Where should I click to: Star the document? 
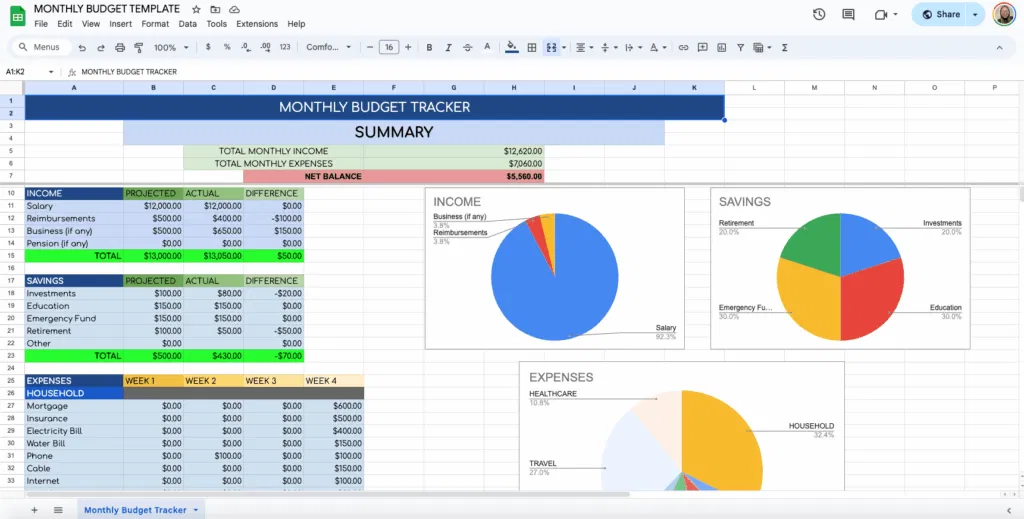point(196,10)
